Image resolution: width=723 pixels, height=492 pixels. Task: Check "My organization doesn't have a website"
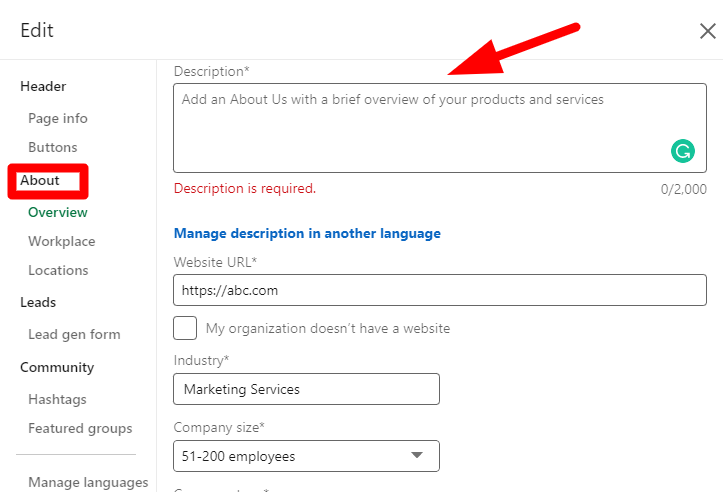pyautogui.click(x=185, y=328)
